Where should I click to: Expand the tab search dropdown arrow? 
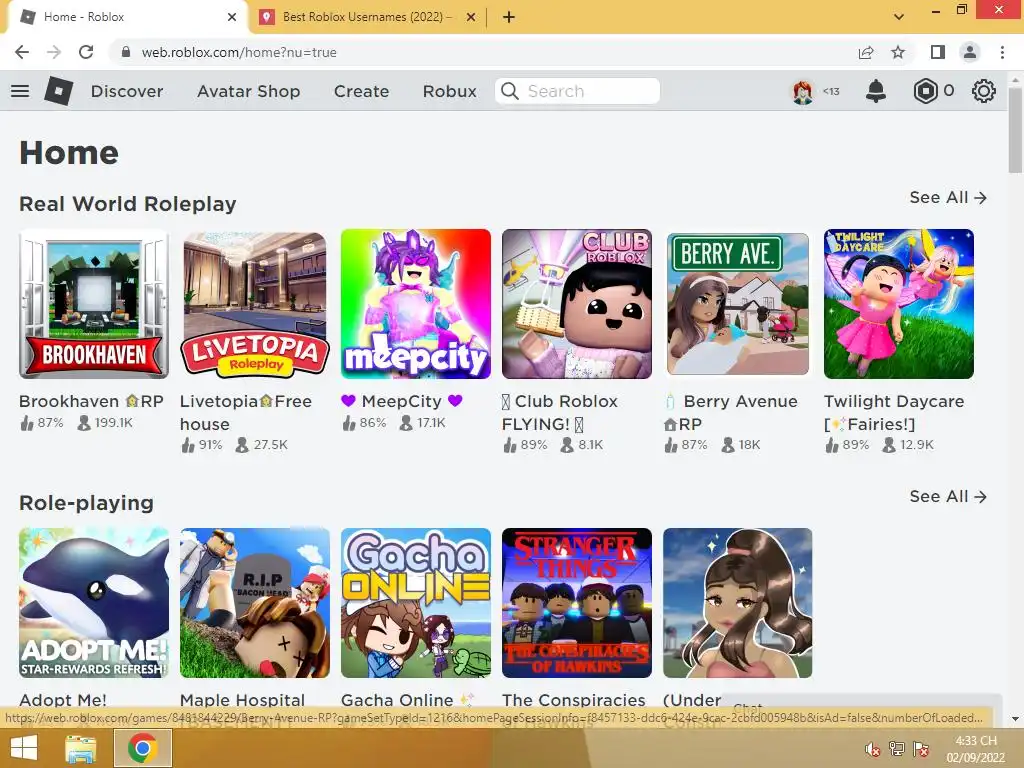[899, 17]
